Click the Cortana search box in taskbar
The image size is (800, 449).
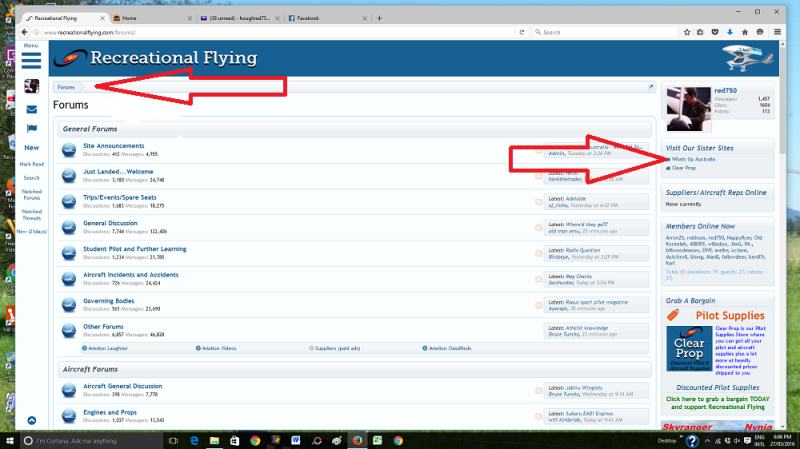[92, 441]
